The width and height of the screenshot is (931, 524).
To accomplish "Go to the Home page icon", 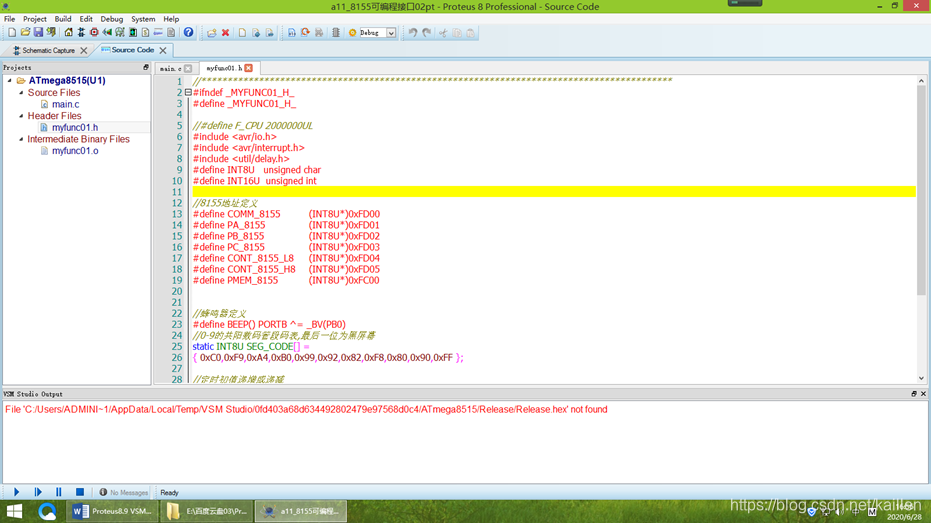I will click(x=68, y=33).
